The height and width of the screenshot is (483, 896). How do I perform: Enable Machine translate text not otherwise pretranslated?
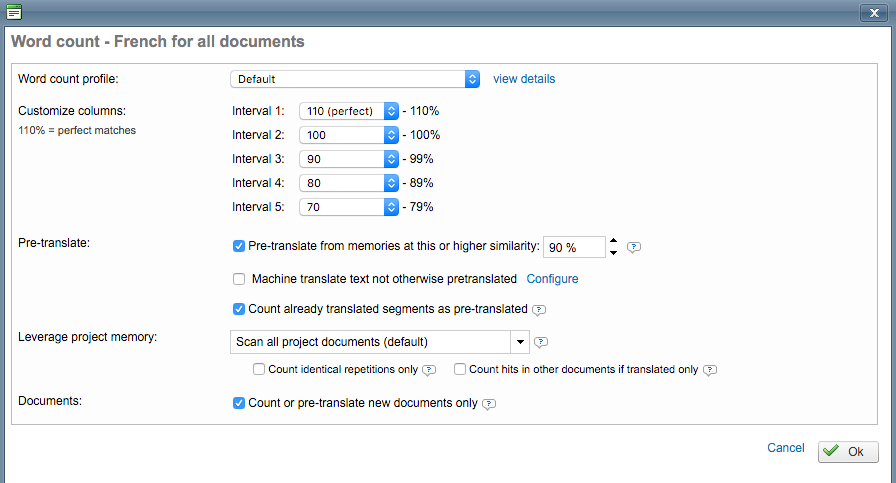click(238, 279)
